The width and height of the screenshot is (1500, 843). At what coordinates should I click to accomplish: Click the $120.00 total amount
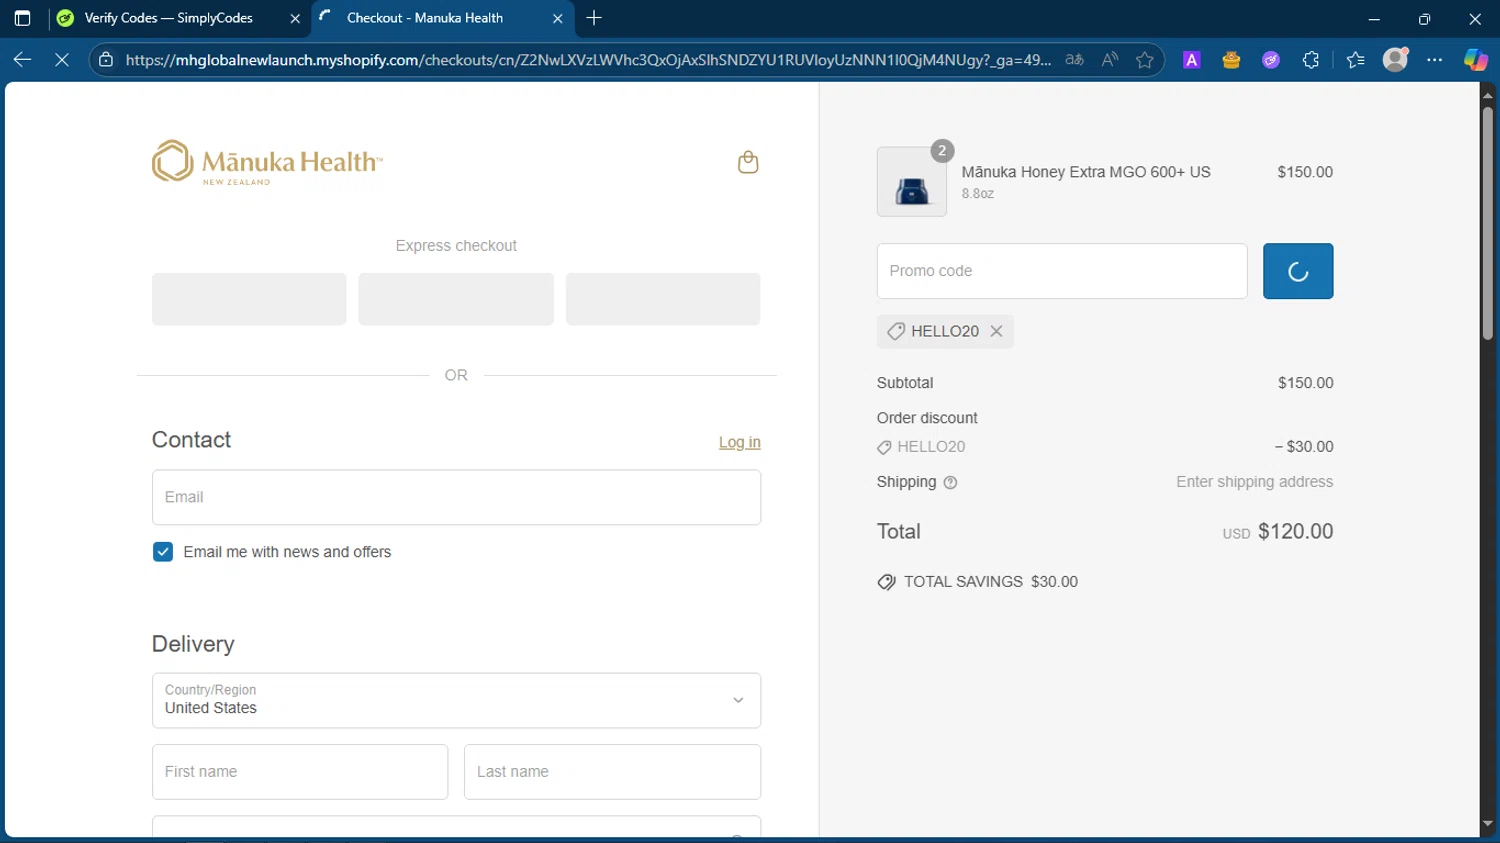pyautogui.click(x=1295, y=532)
